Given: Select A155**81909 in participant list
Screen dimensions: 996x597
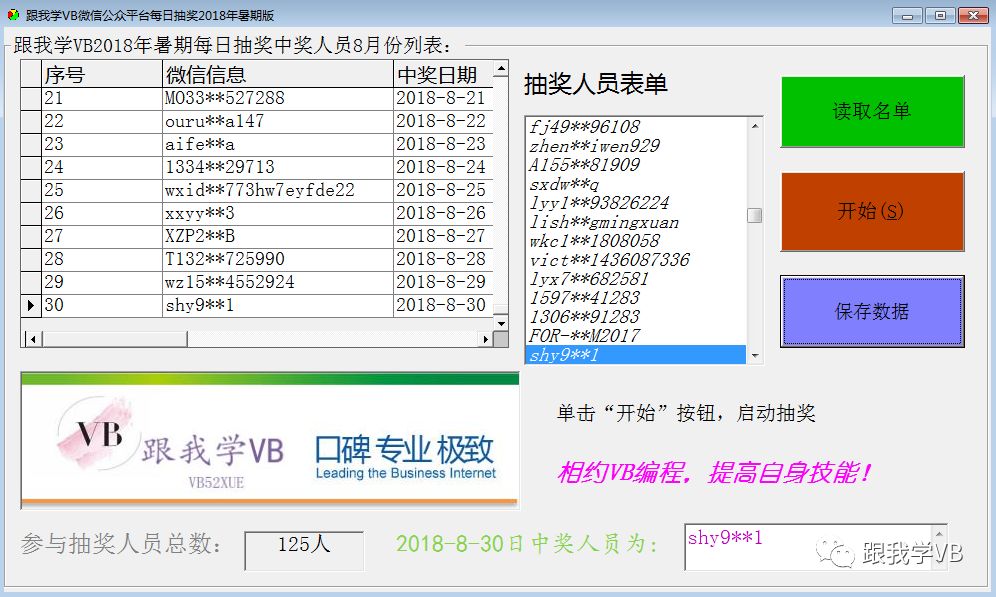Looking at the screenshot, I should pyautogui.click(x=636, y=165).
